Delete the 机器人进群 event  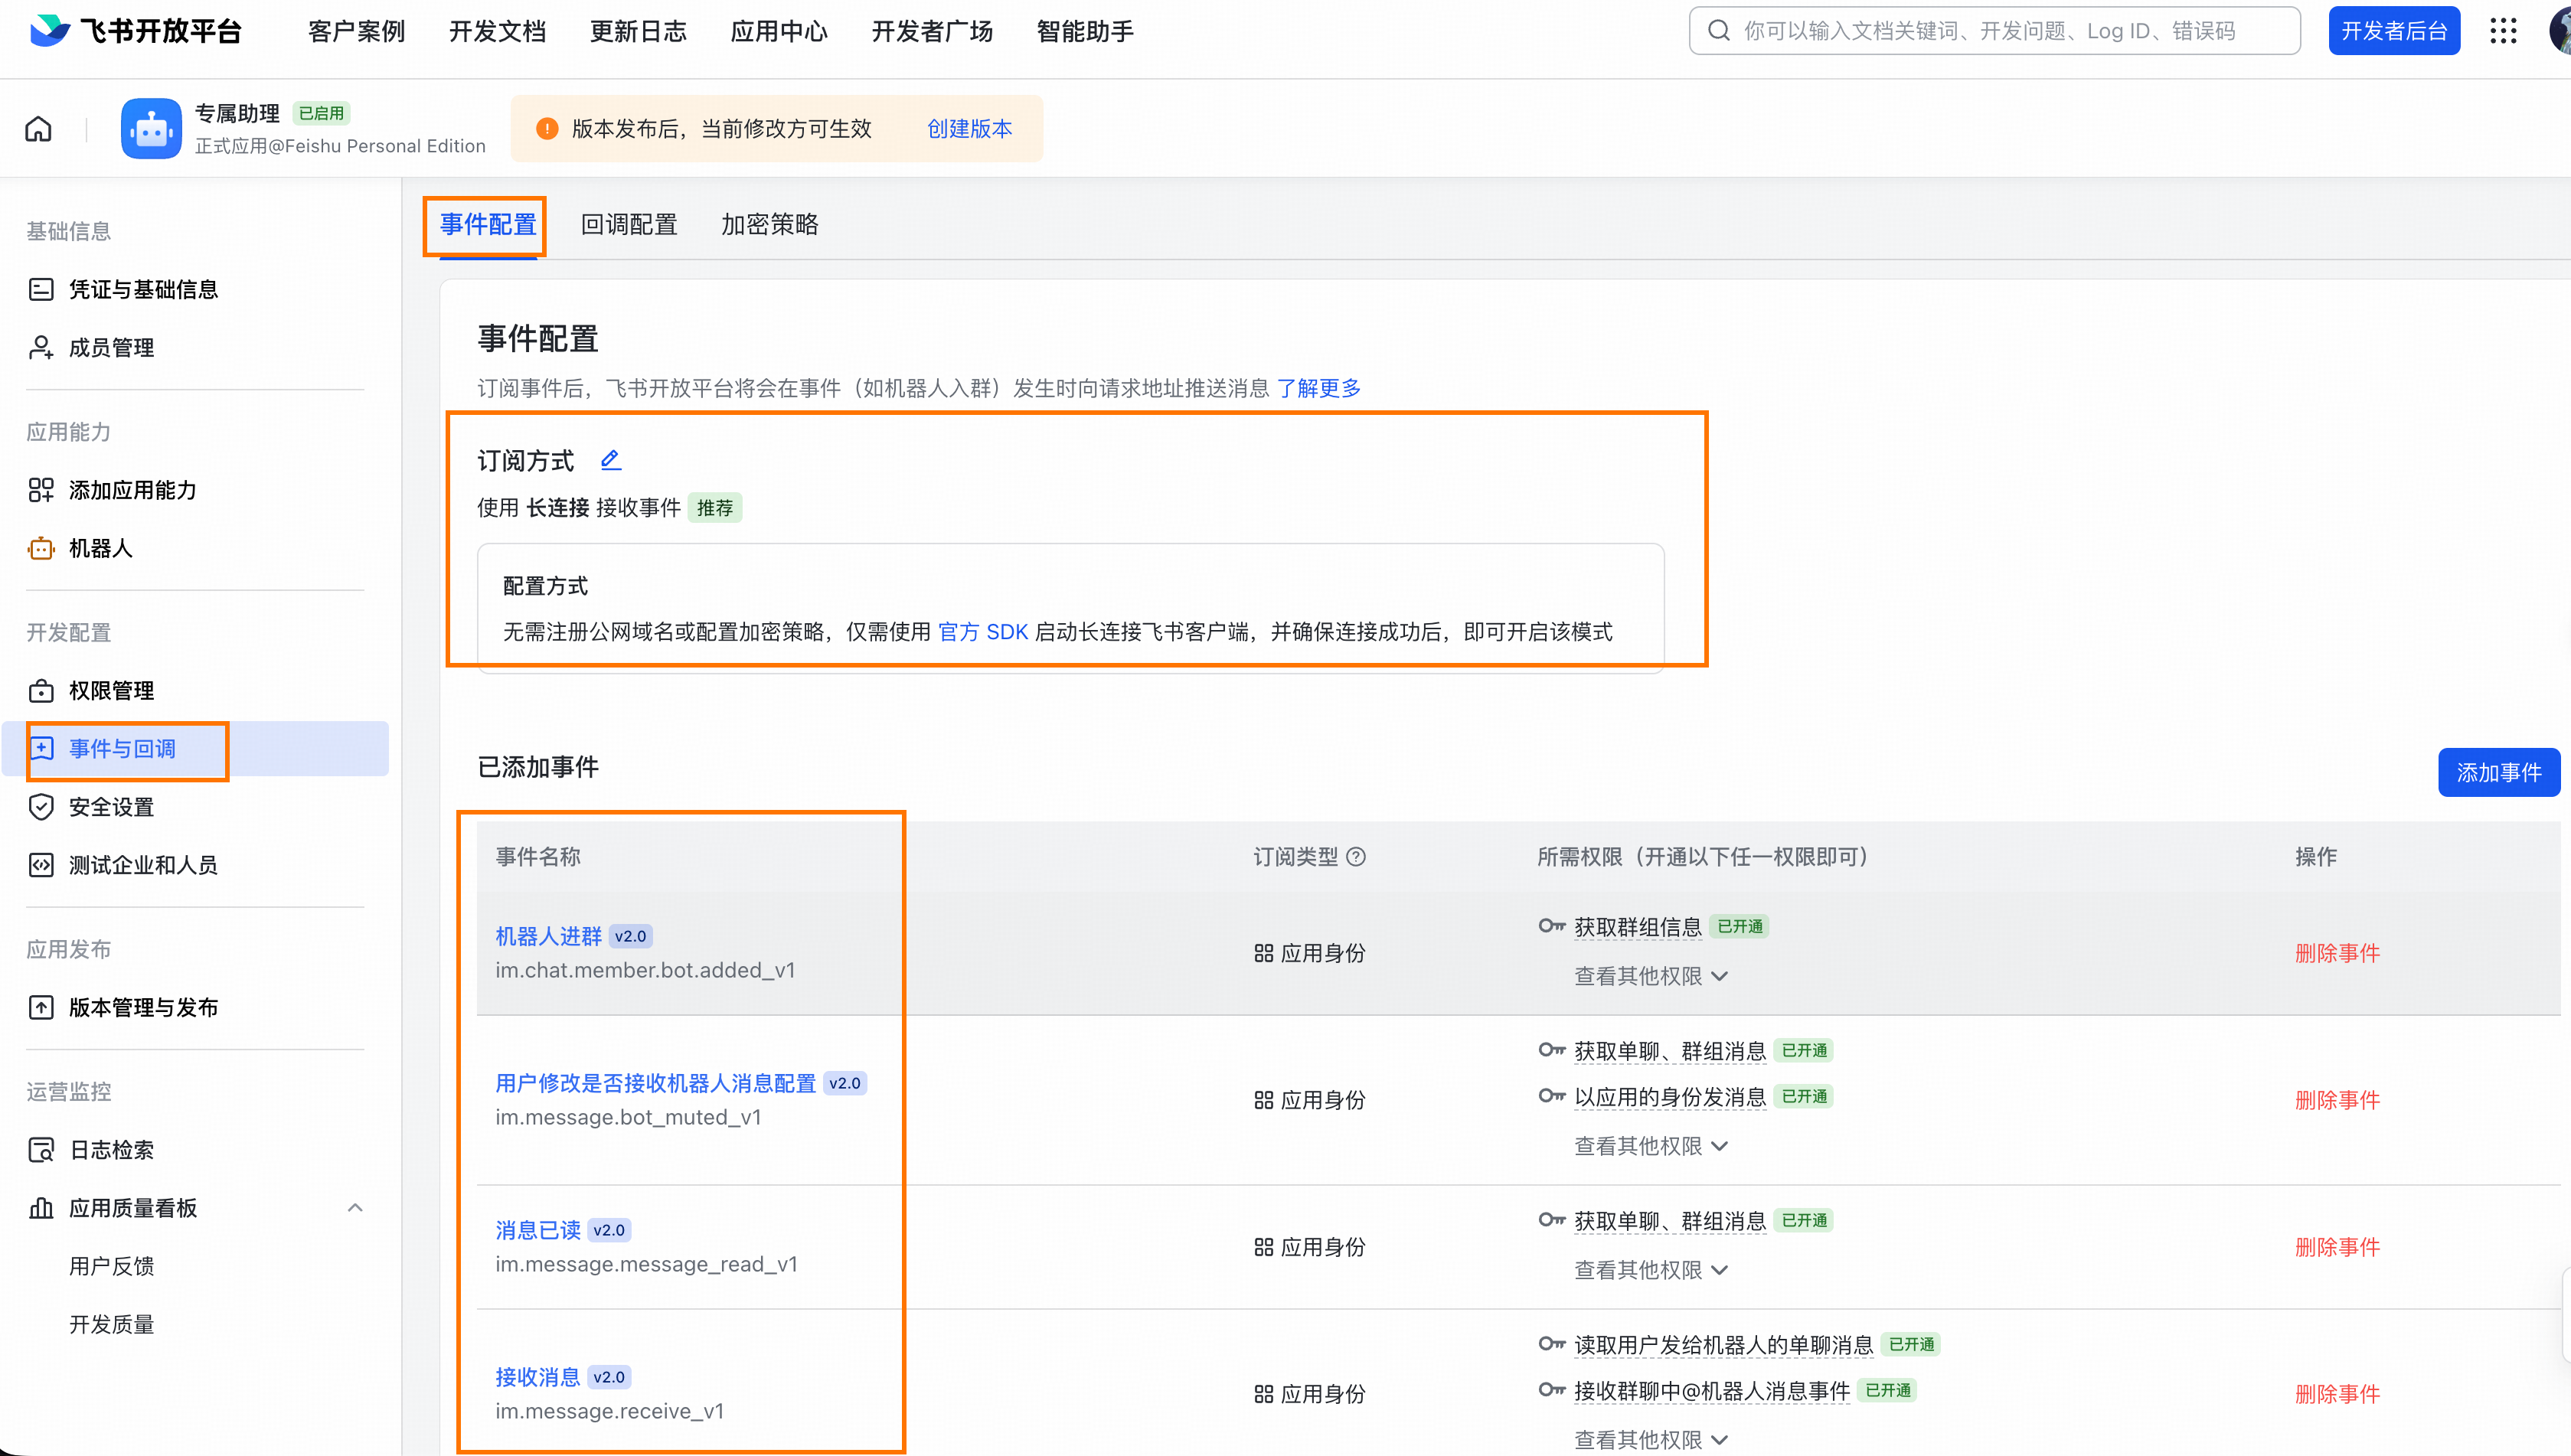click(2337, 953)
